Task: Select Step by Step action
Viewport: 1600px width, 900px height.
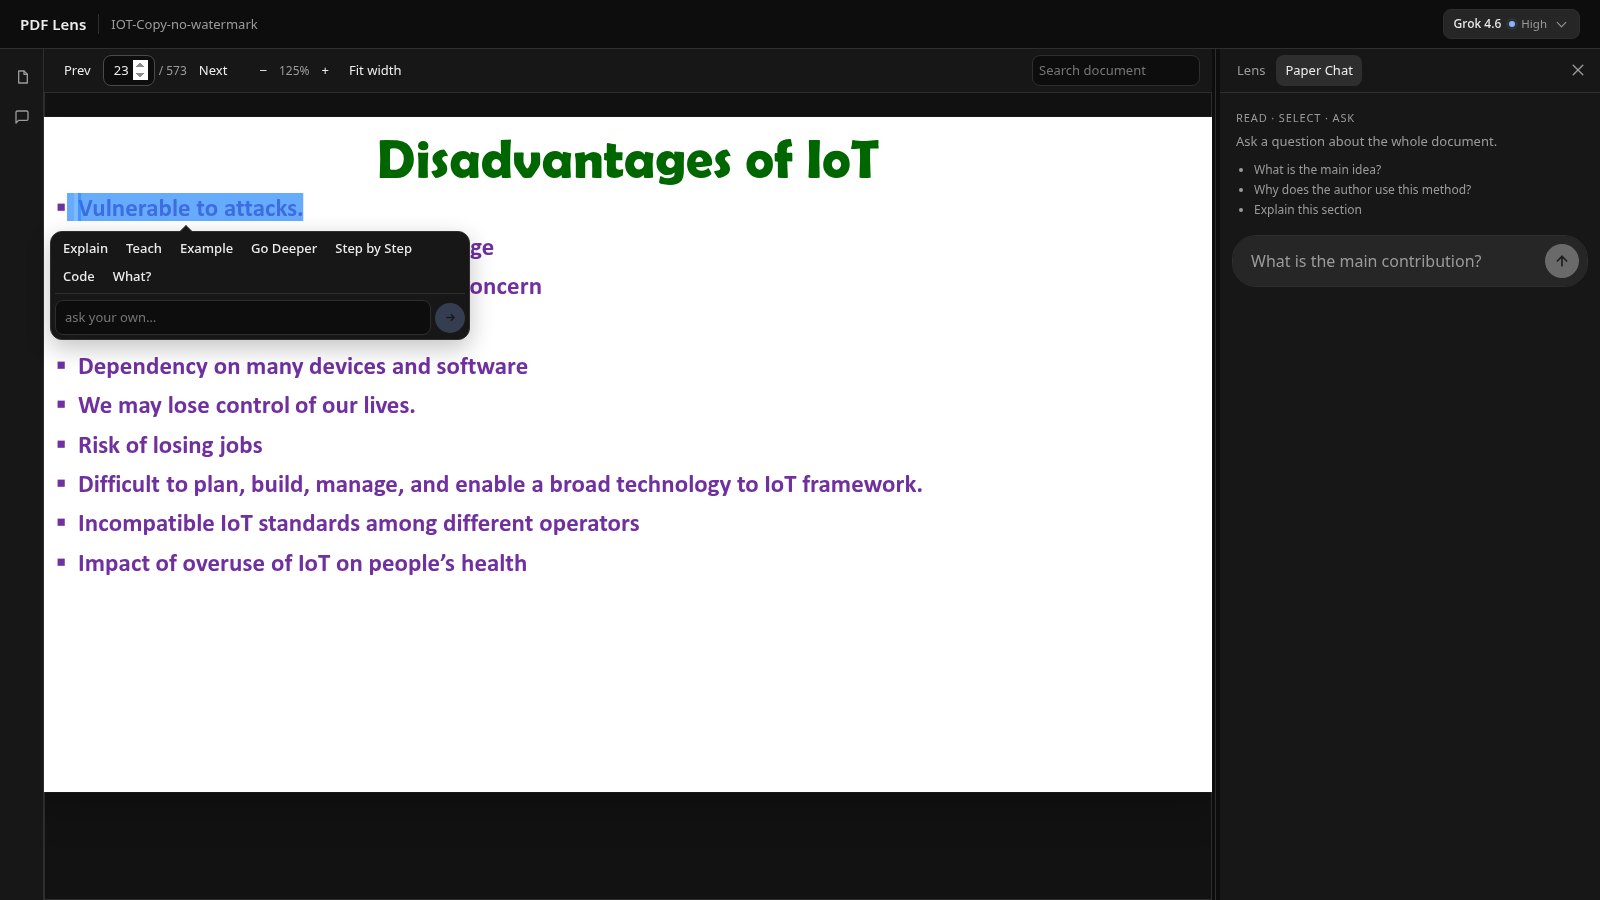Action: click(373, 249)
